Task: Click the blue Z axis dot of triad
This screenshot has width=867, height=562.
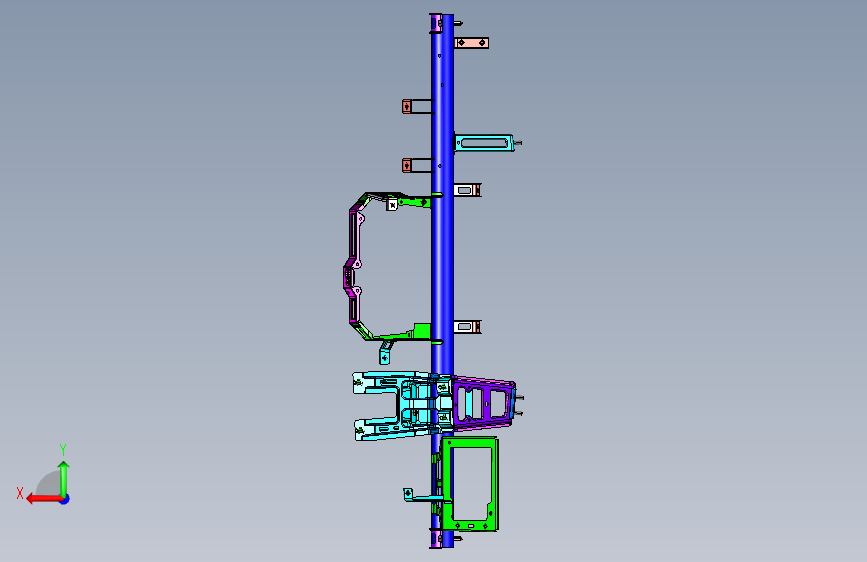Action: point(65,499)
